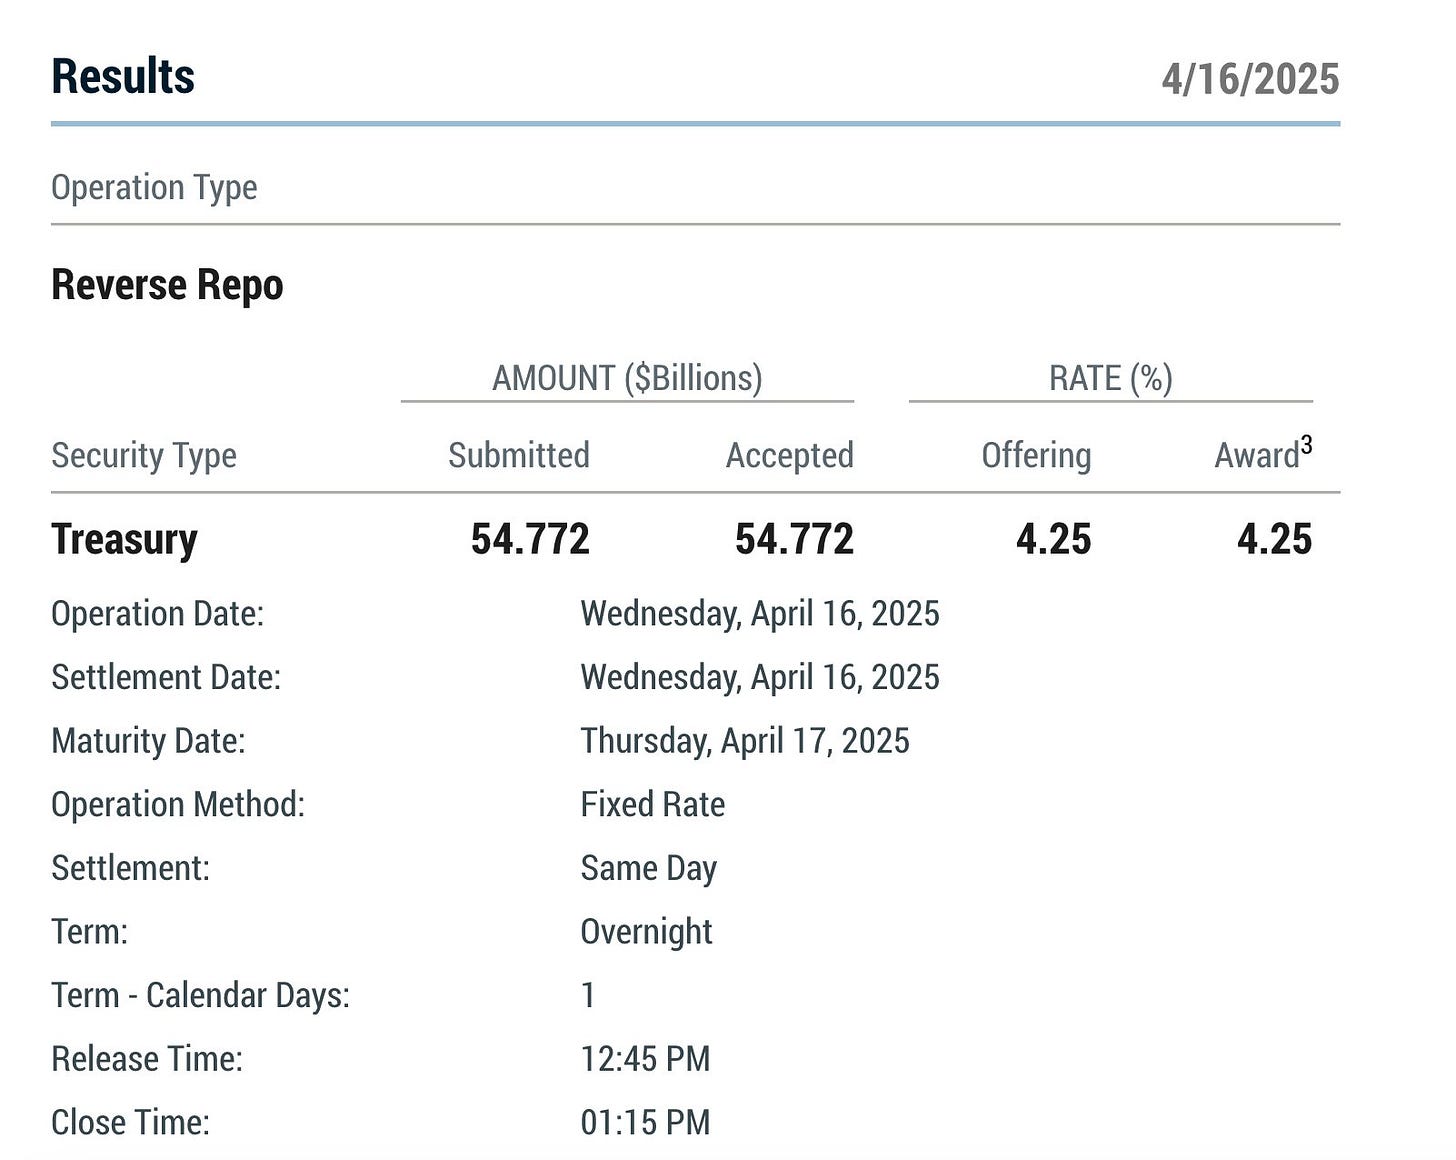Screen dimensions: 1456x1160
Task: Click the Submitted column header
Action: [518, 455]
